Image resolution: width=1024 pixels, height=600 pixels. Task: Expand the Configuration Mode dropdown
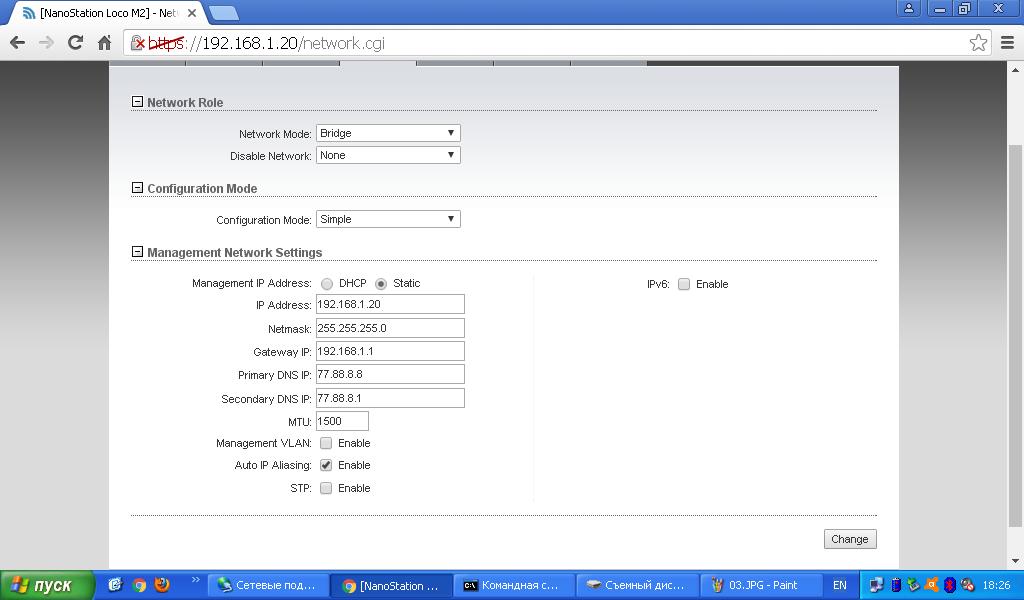tap(388, 219)
